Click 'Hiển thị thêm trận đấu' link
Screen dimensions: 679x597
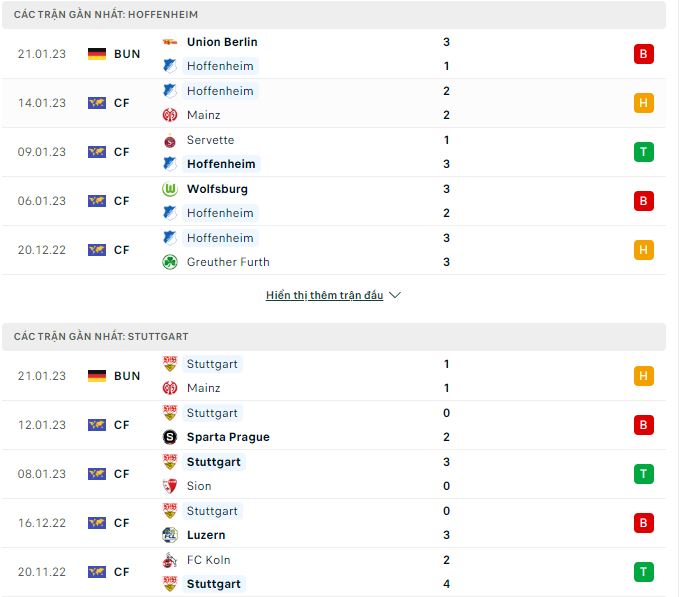[324, 296]
